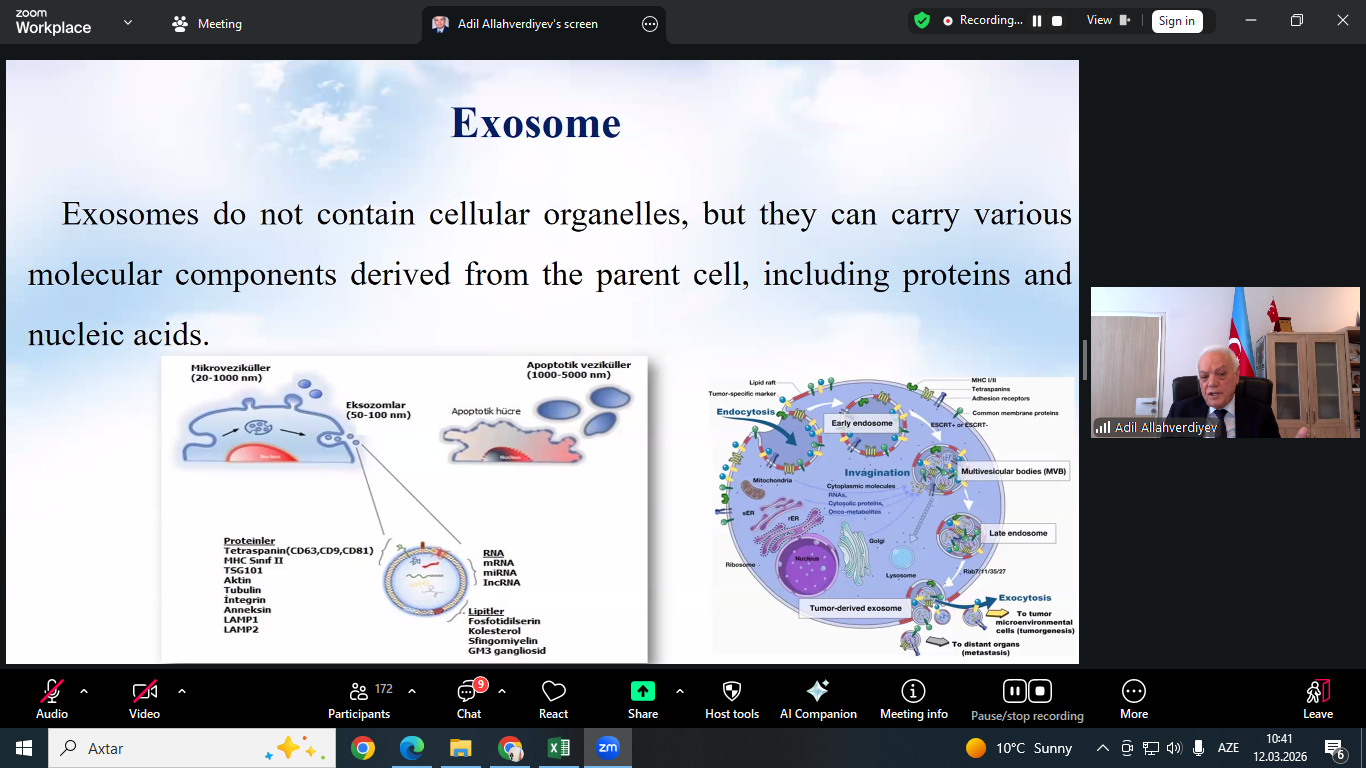Expand video options arrow next to Video
This screenshot has height=768, width=1366.
pos(182,691)
